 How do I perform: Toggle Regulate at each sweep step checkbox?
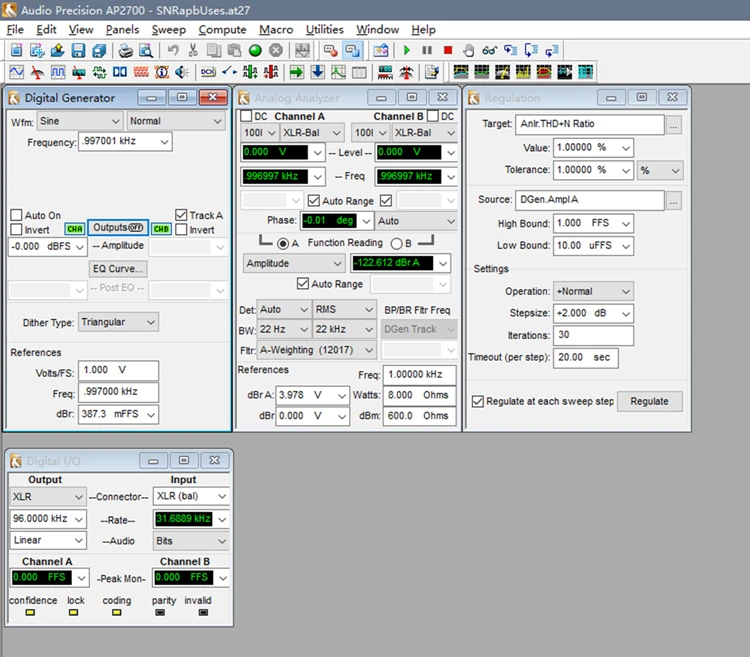[477, 401]
